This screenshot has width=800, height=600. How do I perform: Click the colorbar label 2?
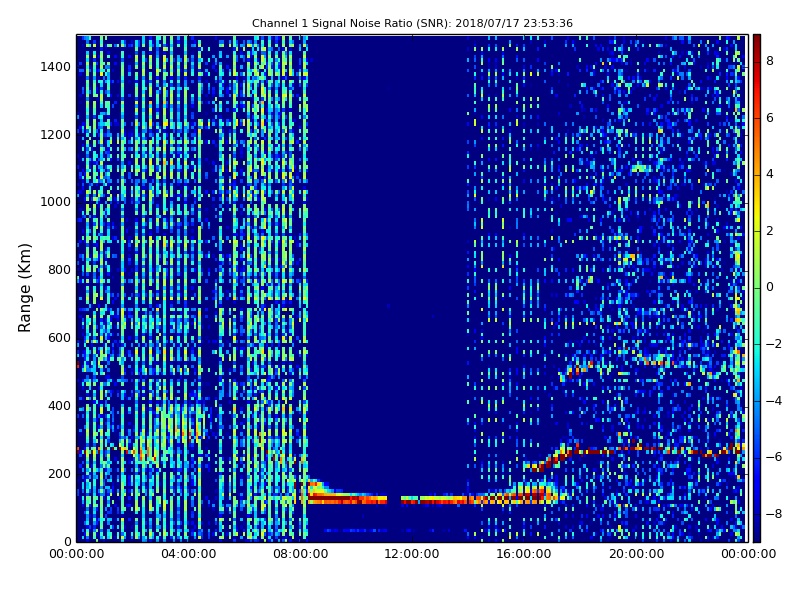point(770,231)
